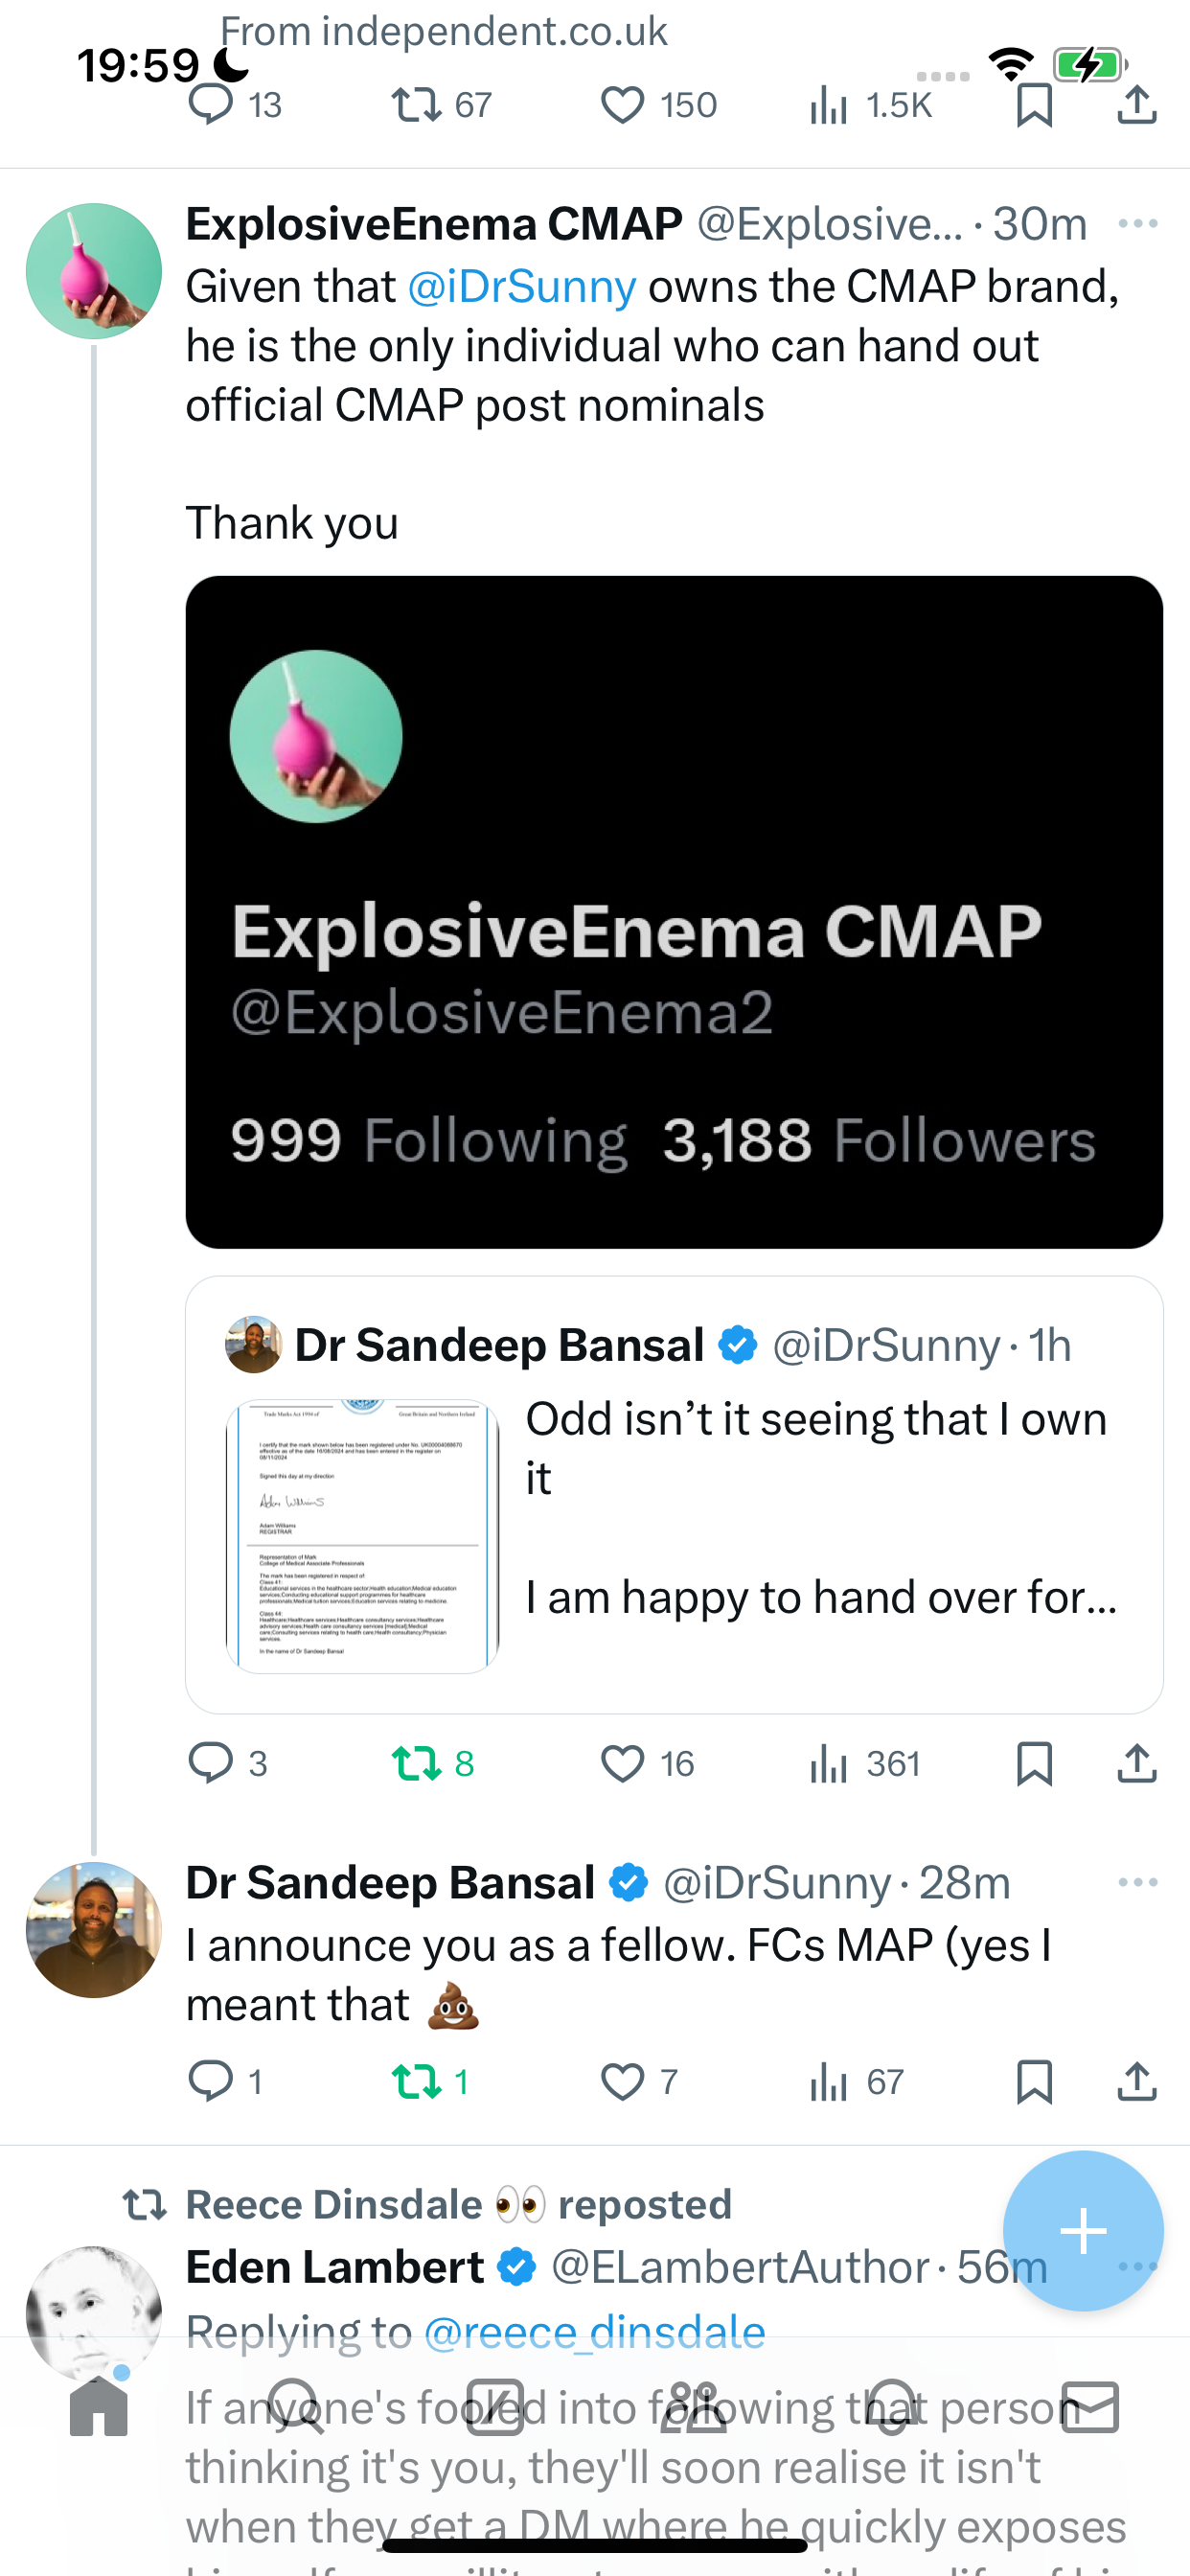Viewport: 1190px width, 2576px height.
Task: Open the @reece_dinsdale reply link
Action: pos(595,2332)
